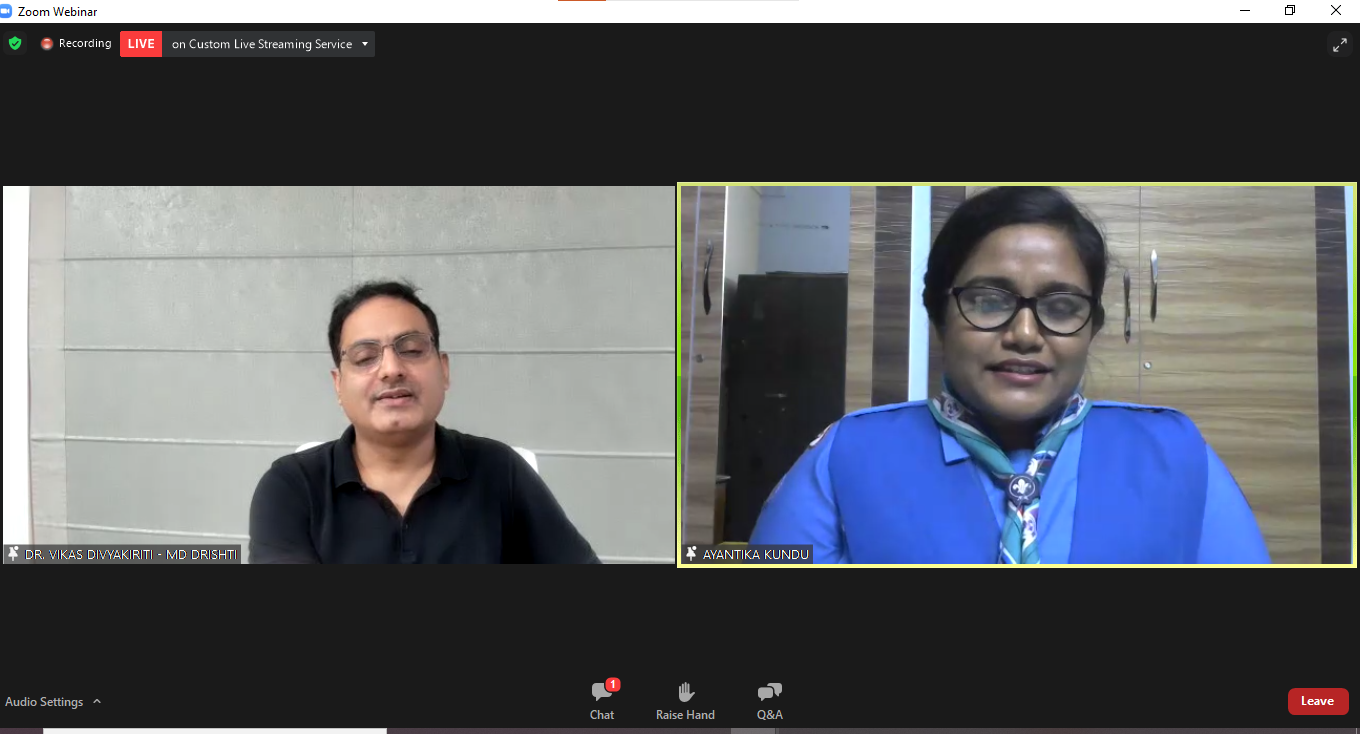
Task: Click the red LIVE badge
Action: [141, 44]
